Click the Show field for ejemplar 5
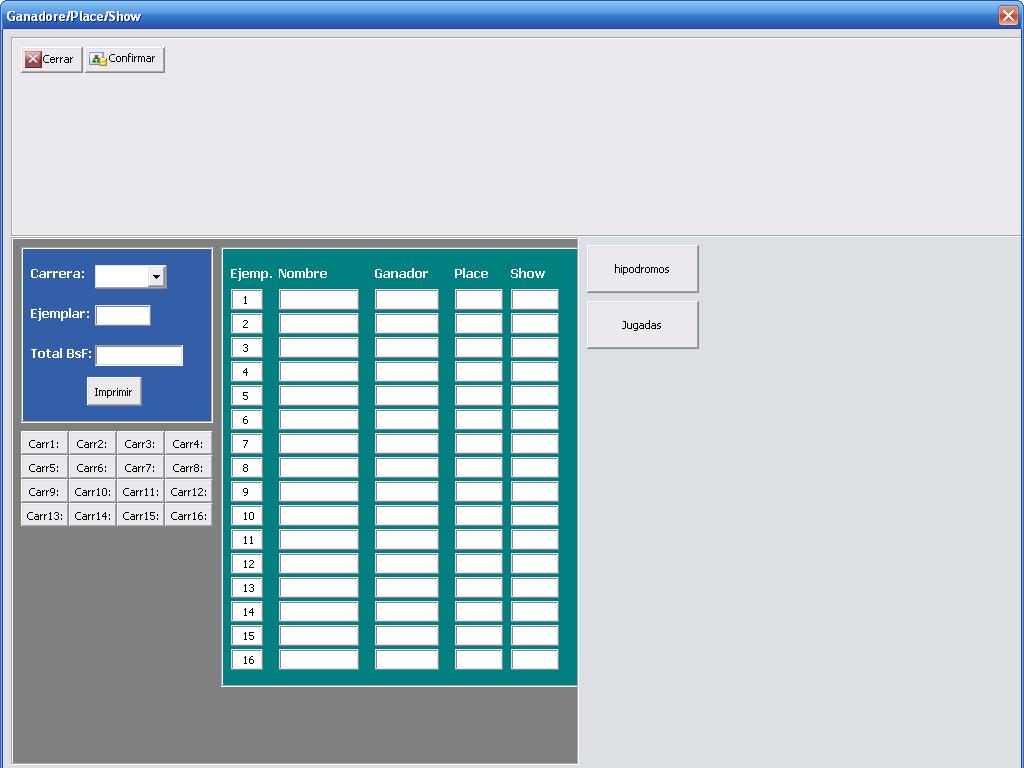This screenshot has width=1024, height=768. (x=534, y=396)
